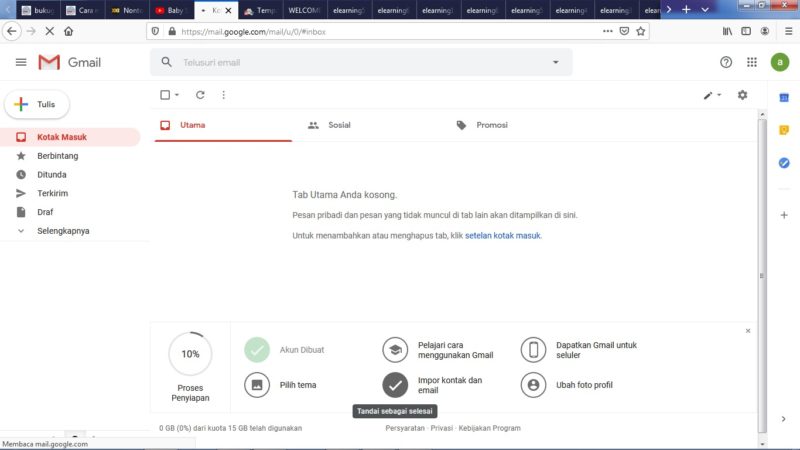Click Pelajari cara menggunakan Gmail icon

[x=395, y=350]
